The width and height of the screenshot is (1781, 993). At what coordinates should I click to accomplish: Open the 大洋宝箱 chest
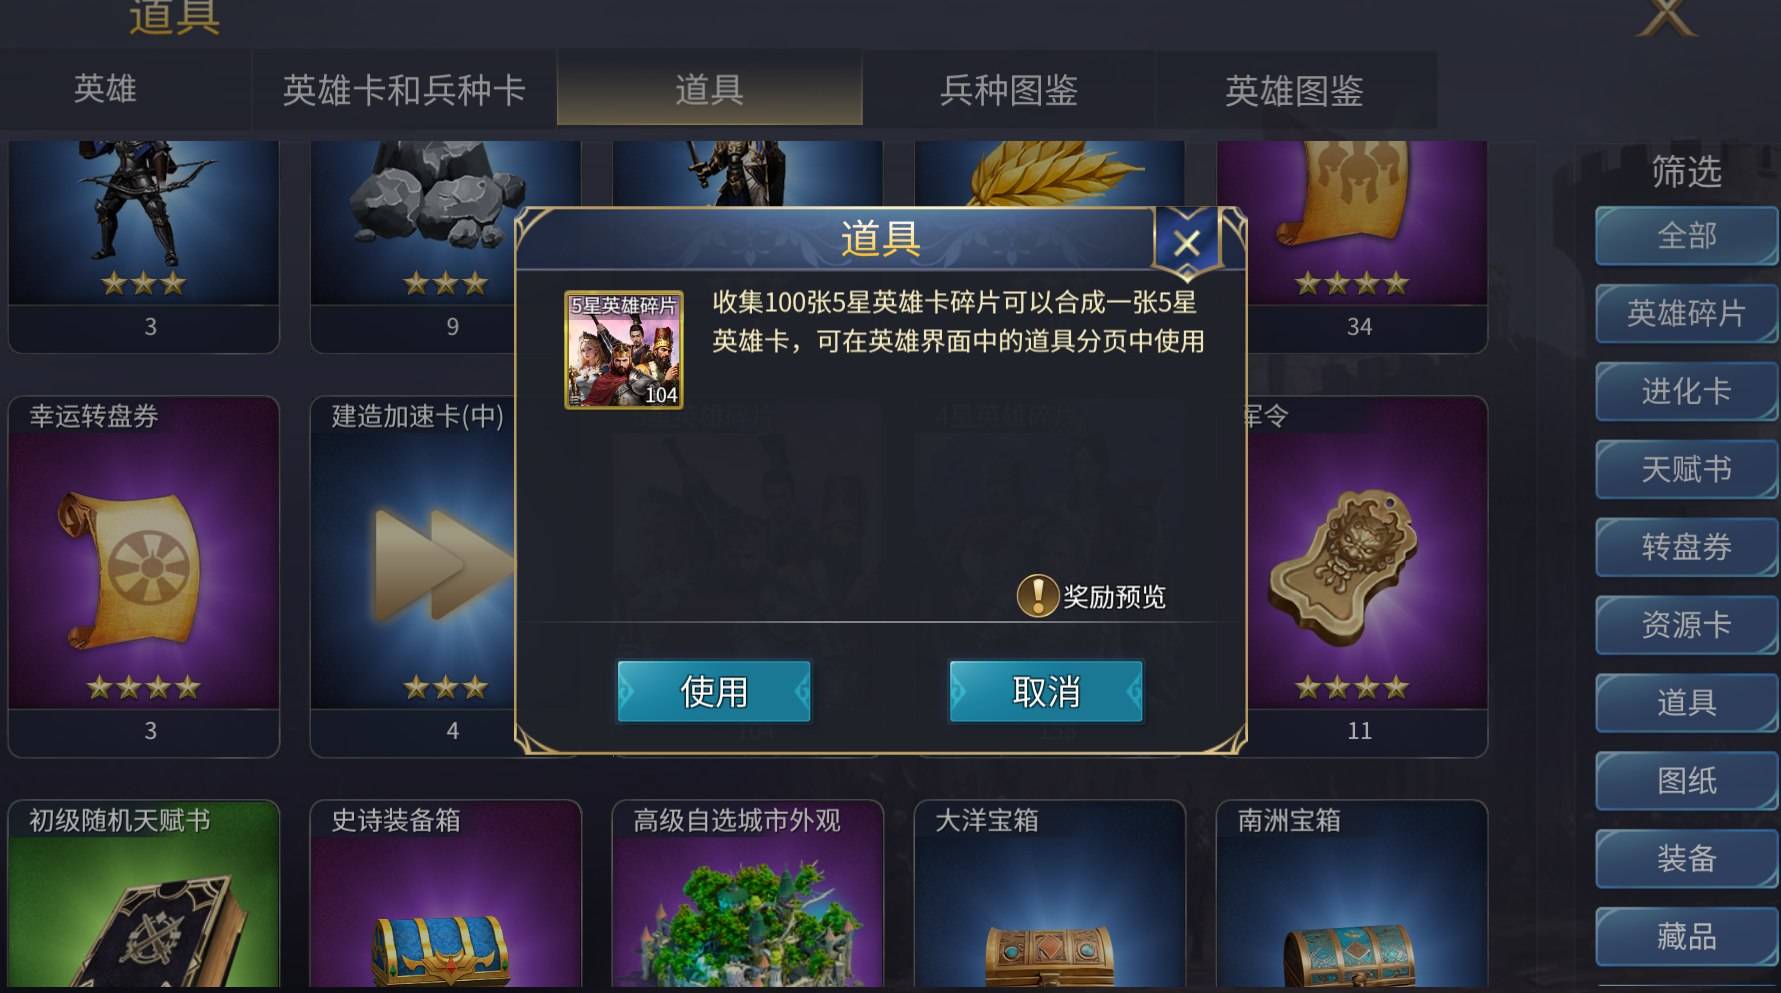(x=1050, y=896)
